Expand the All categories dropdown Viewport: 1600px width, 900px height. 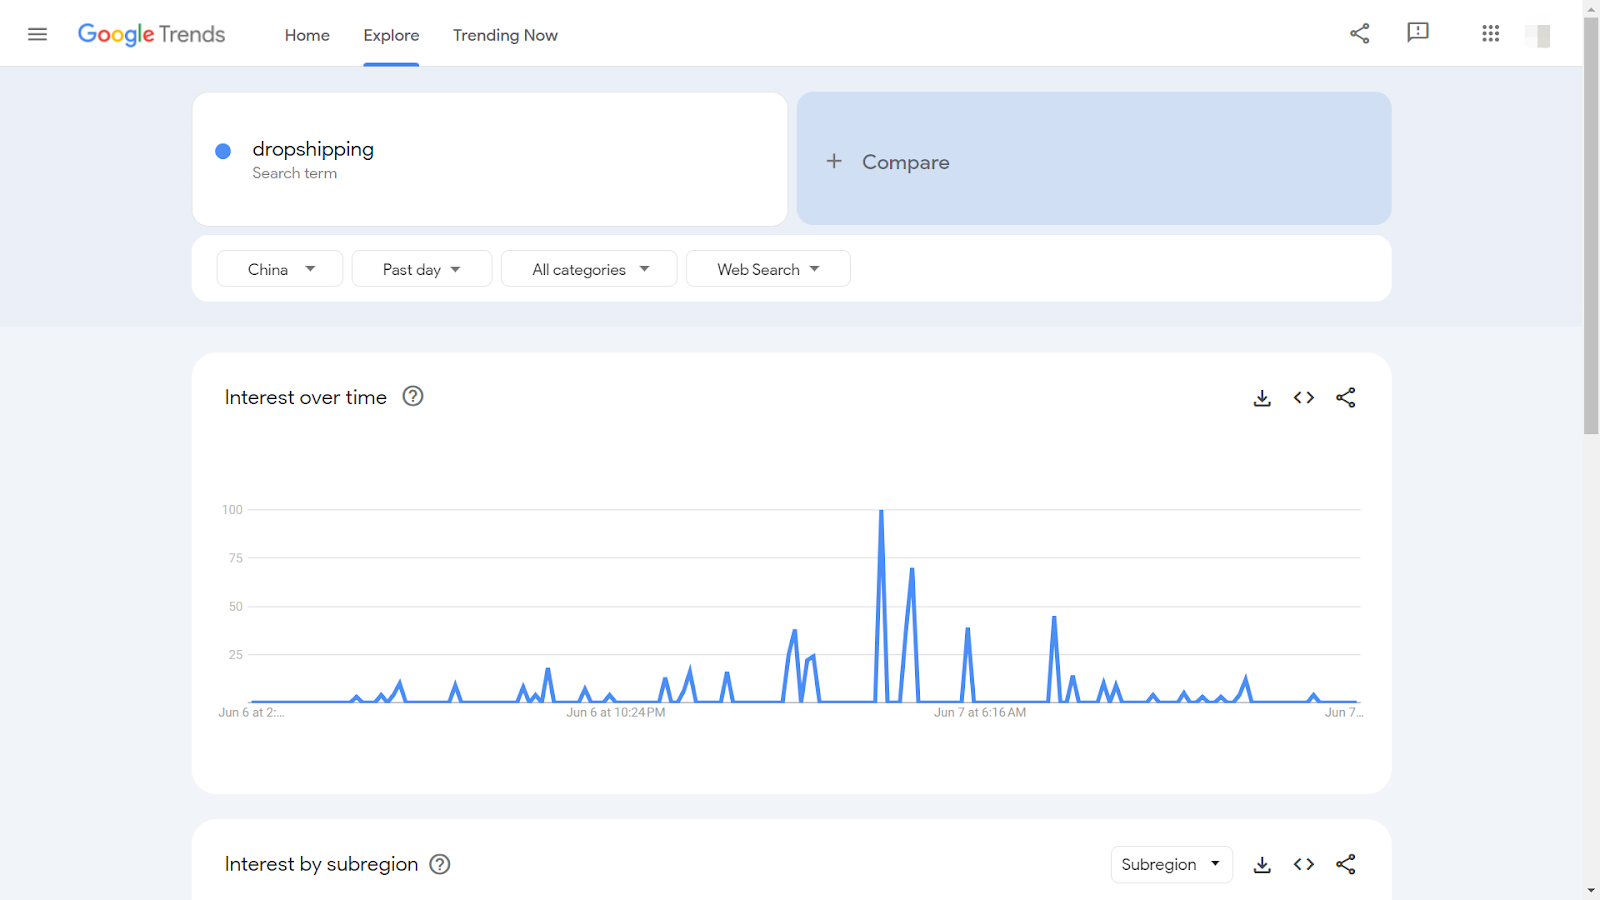[x=589, y=269]
